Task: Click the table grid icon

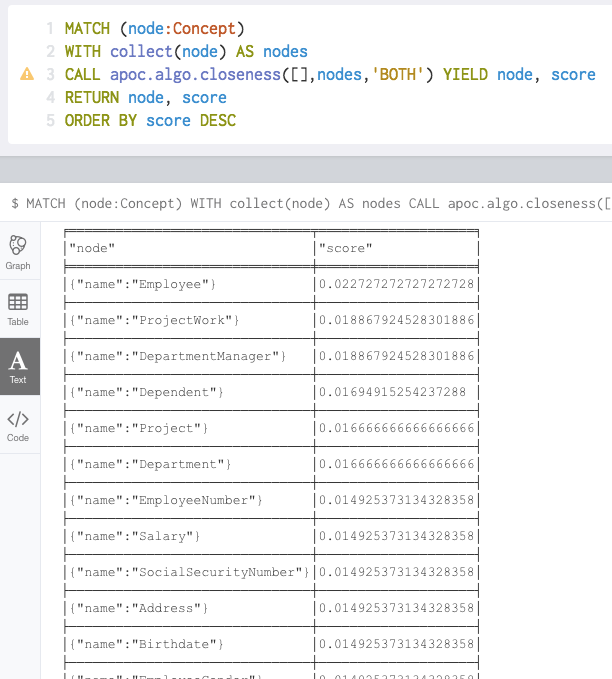Action: click(x=18, y=302)
